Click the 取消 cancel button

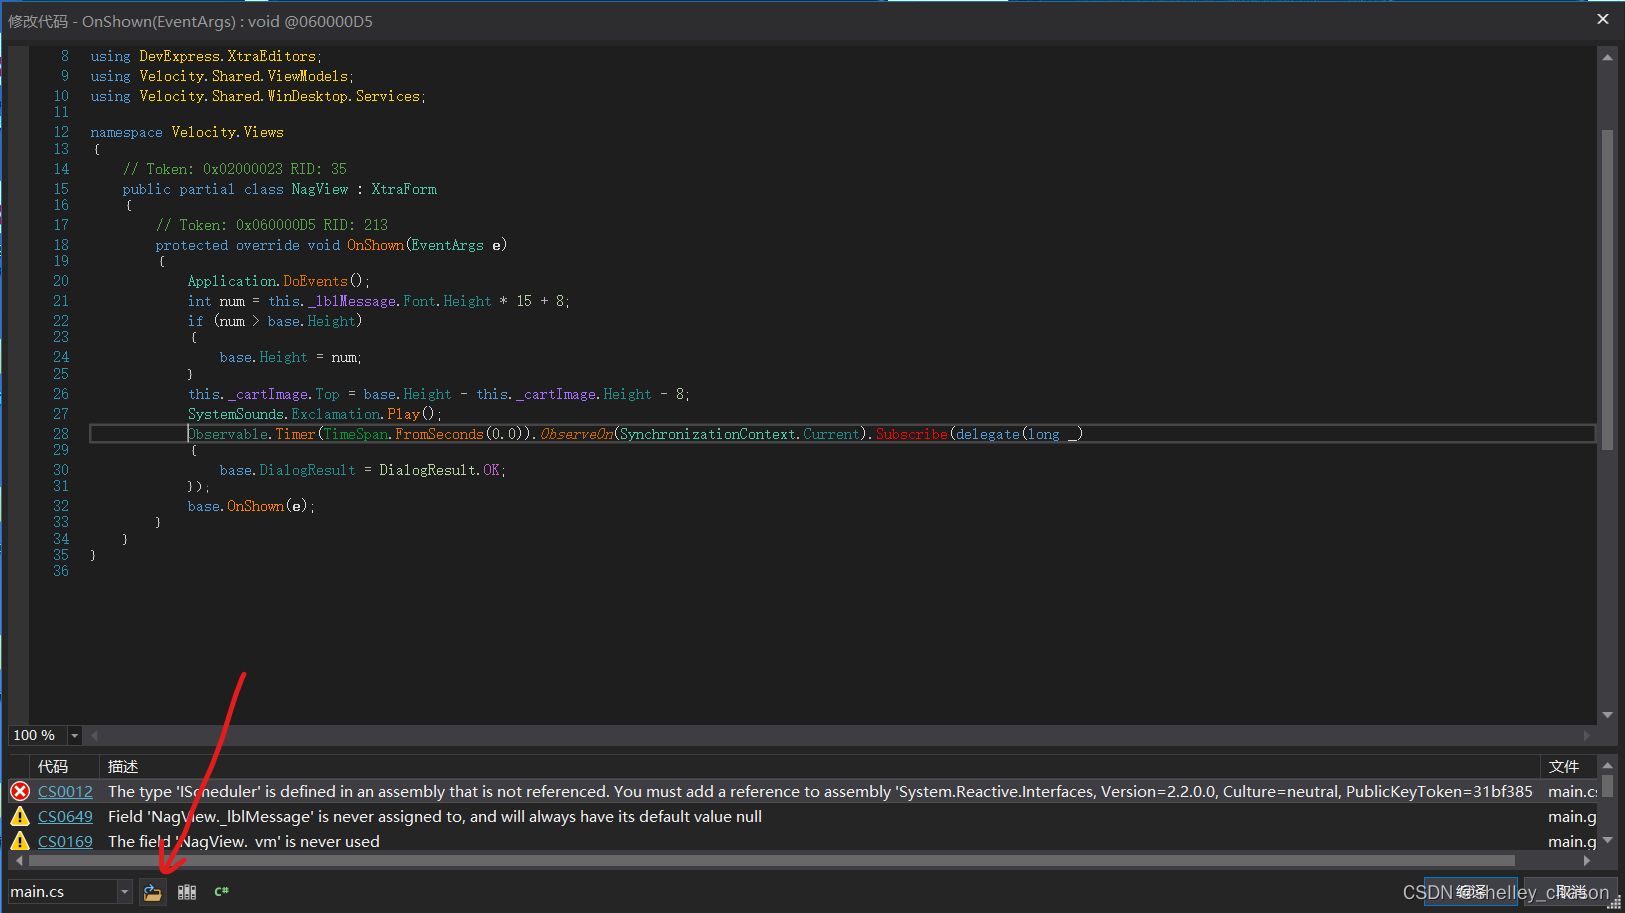tap(1570, 892)
